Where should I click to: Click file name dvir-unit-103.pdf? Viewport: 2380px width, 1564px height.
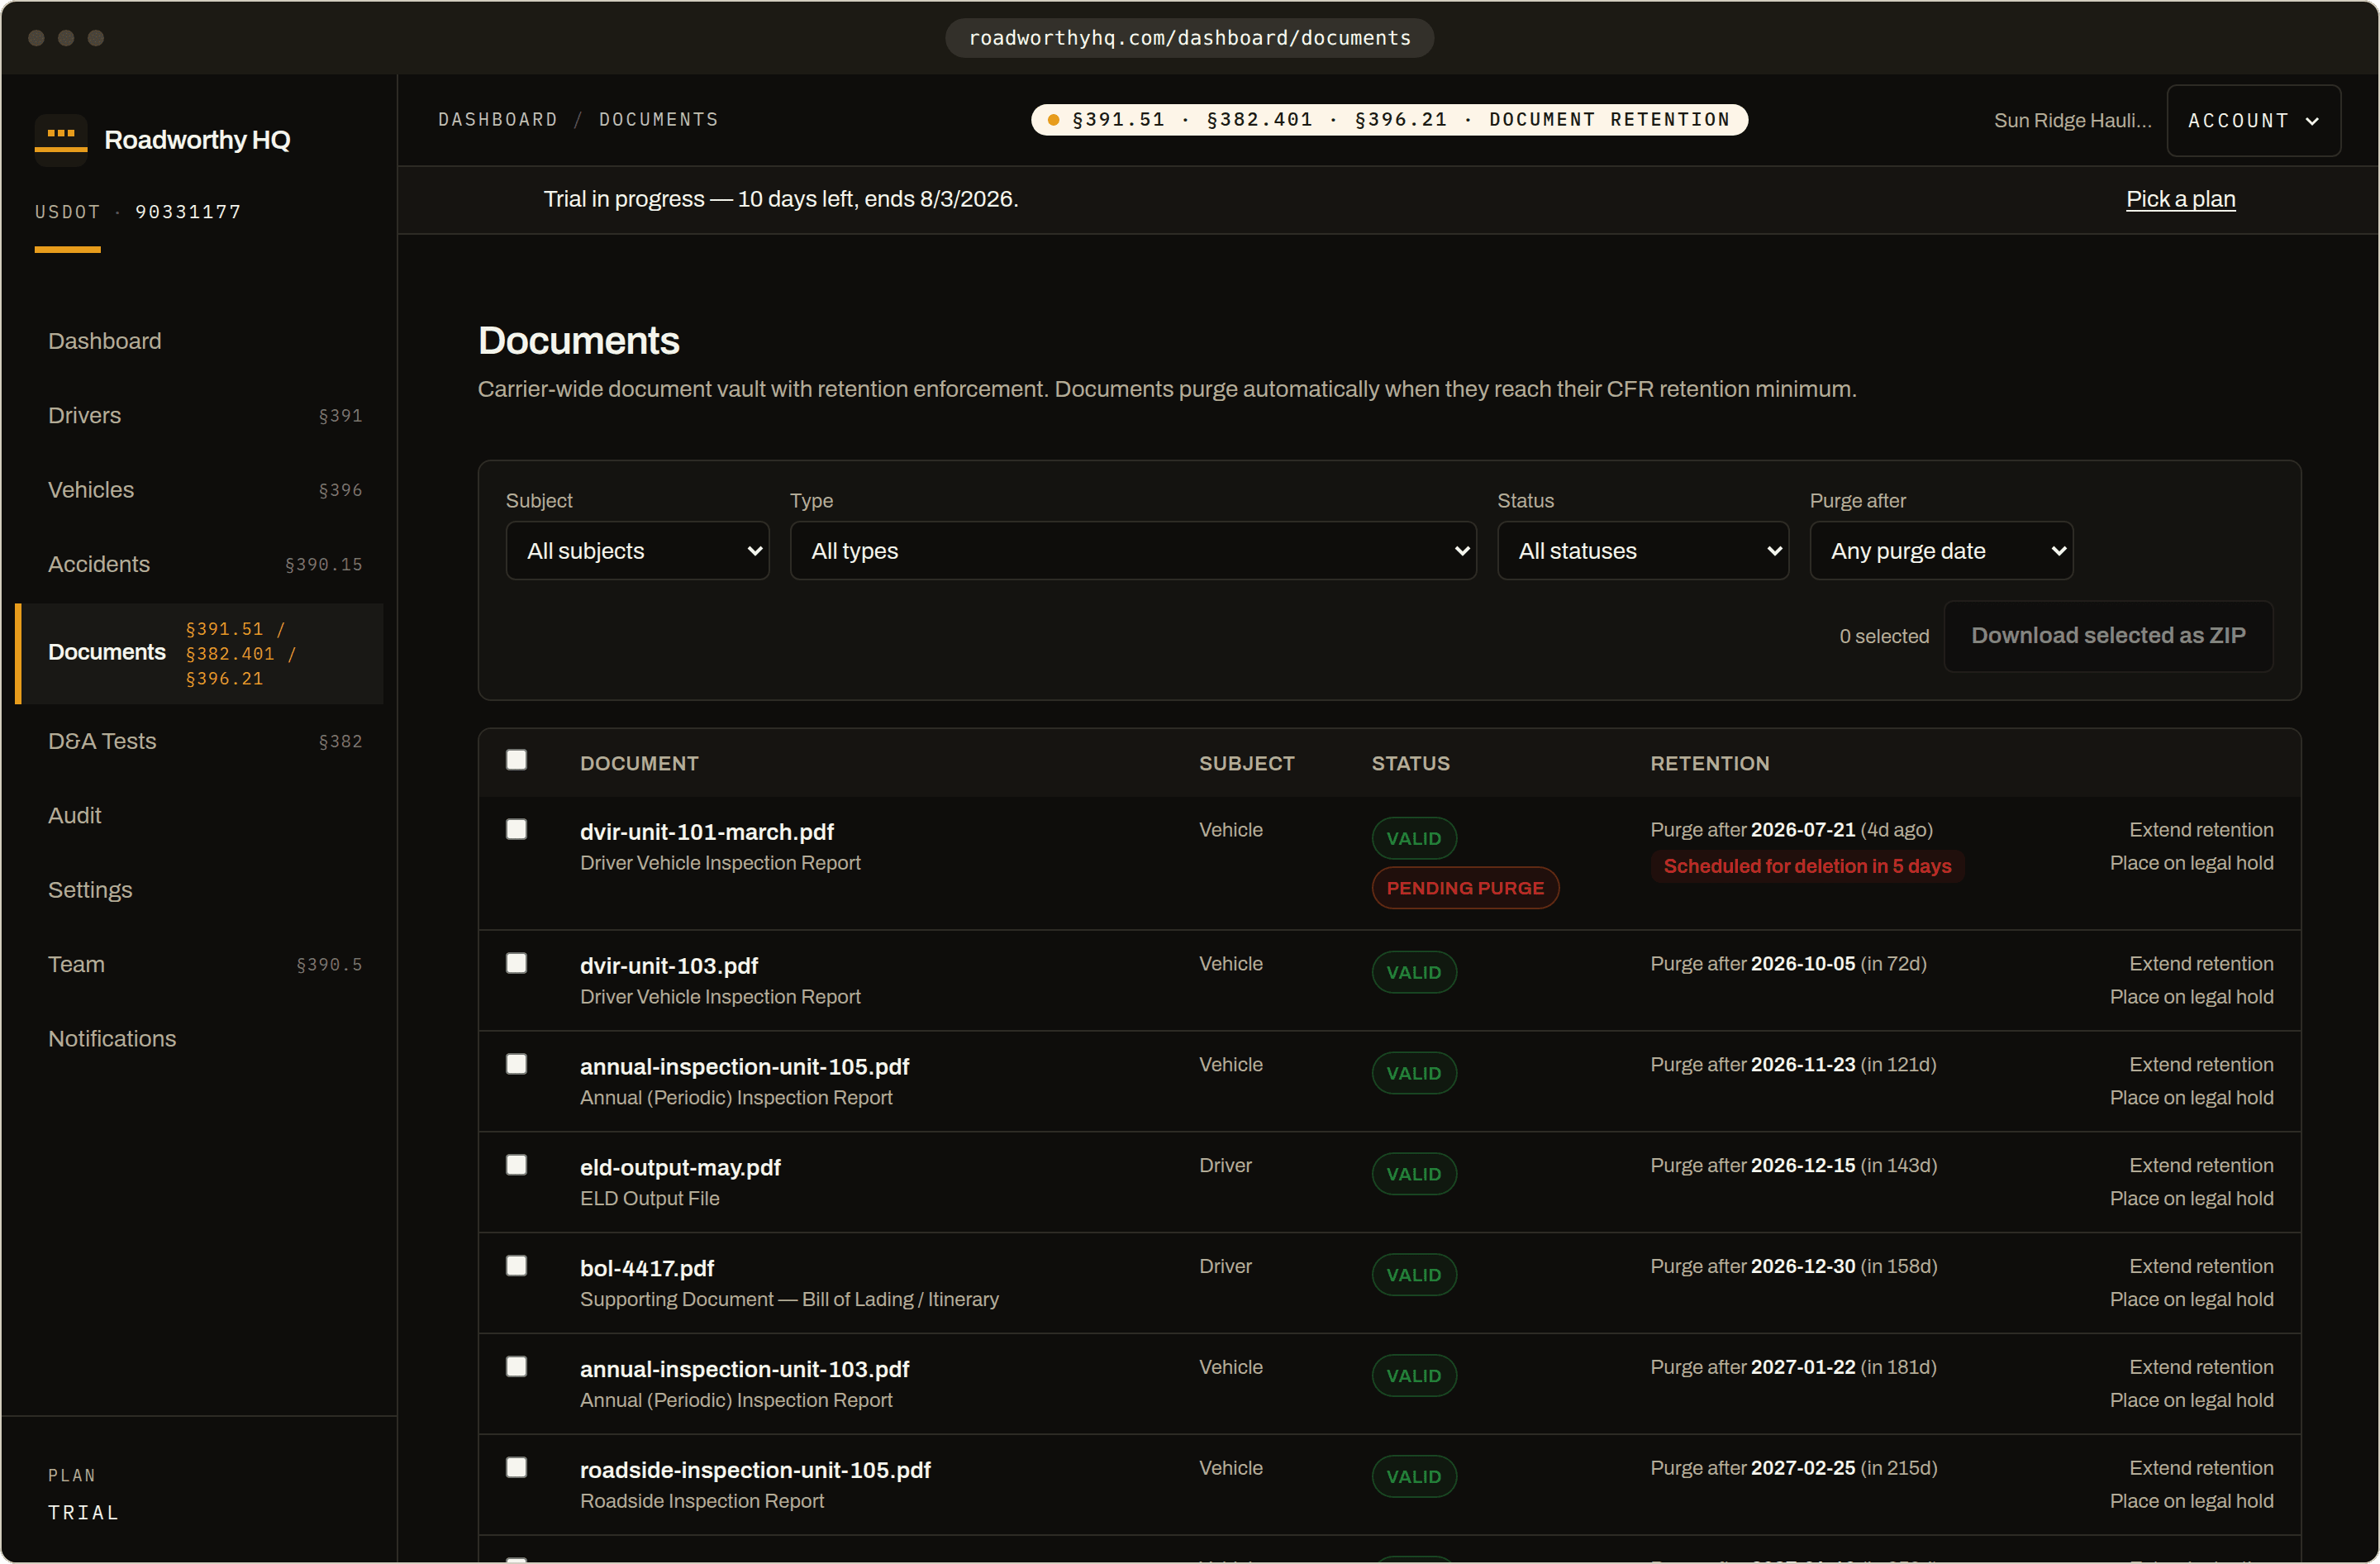[x=669, y=966]
